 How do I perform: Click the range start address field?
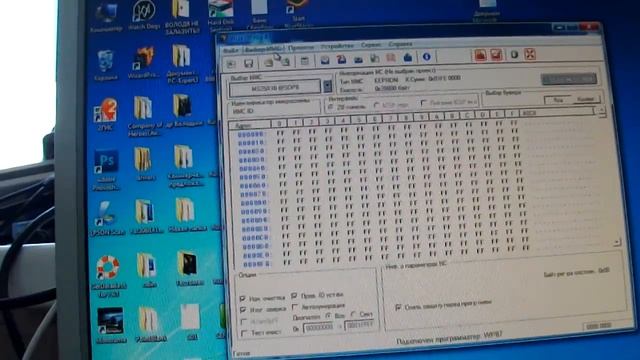[319, 327]
